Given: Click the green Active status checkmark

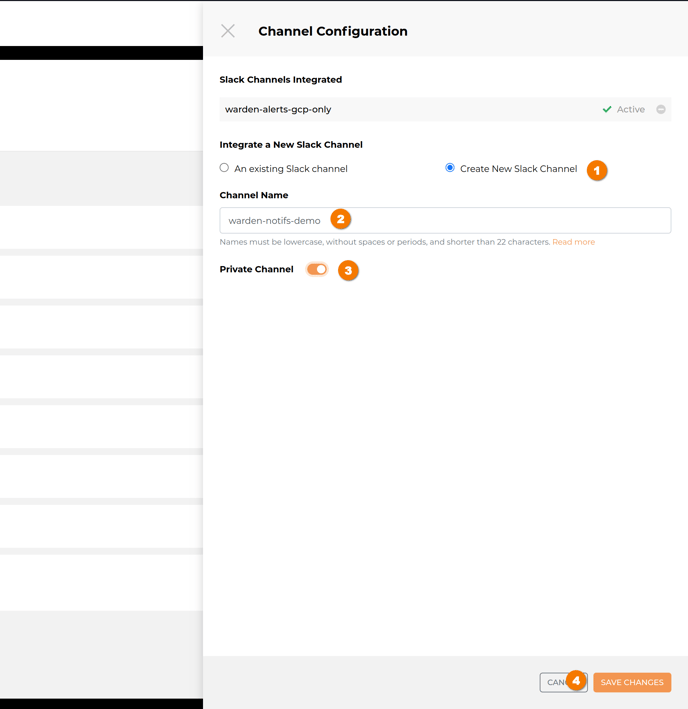Looking at the screenshot, I should (607, 109).
